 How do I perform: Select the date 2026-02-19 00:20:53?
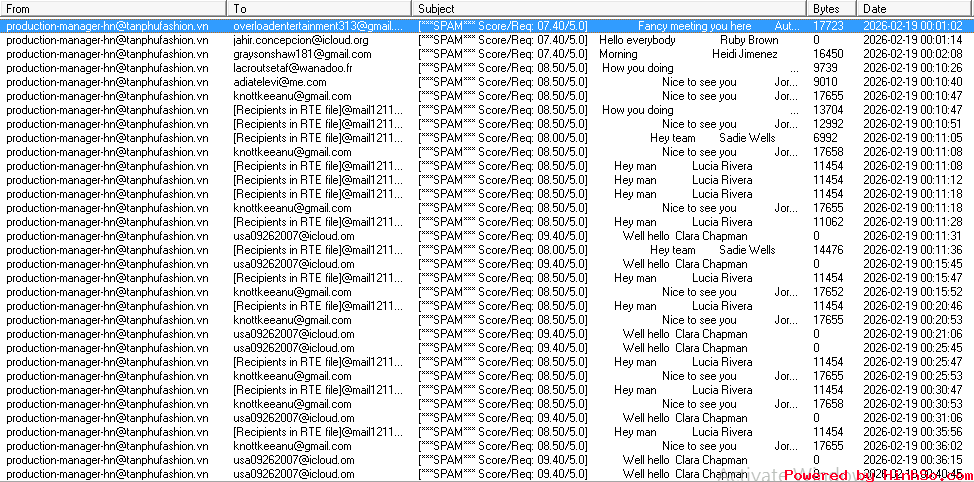[x=913, y=320]
